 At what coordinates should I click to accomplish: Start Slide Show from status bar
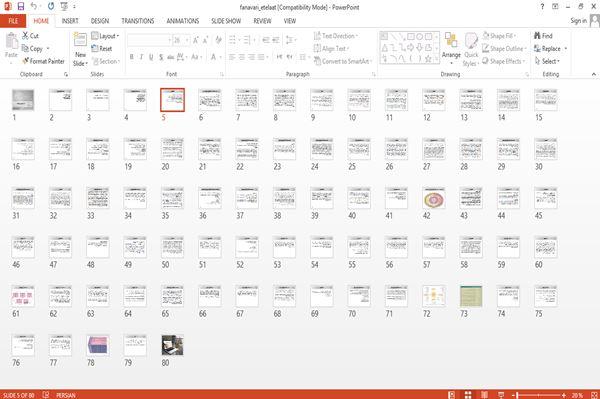pyautogui.click(x=501, y=395)
